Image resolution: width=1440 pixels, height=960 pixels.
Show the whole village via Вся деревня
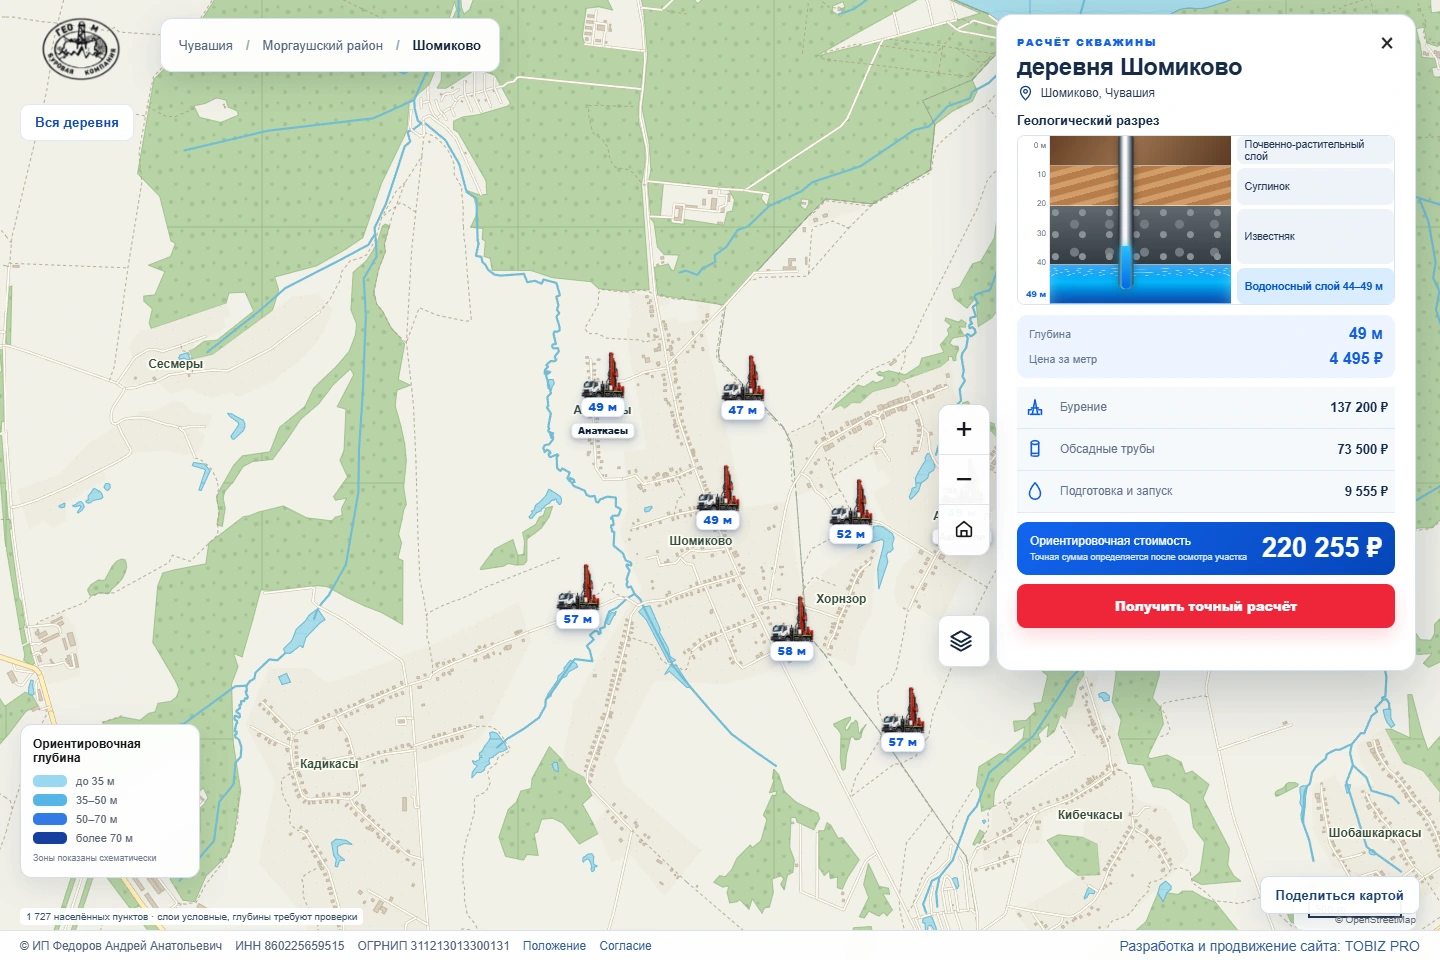(x=77, y=123)
